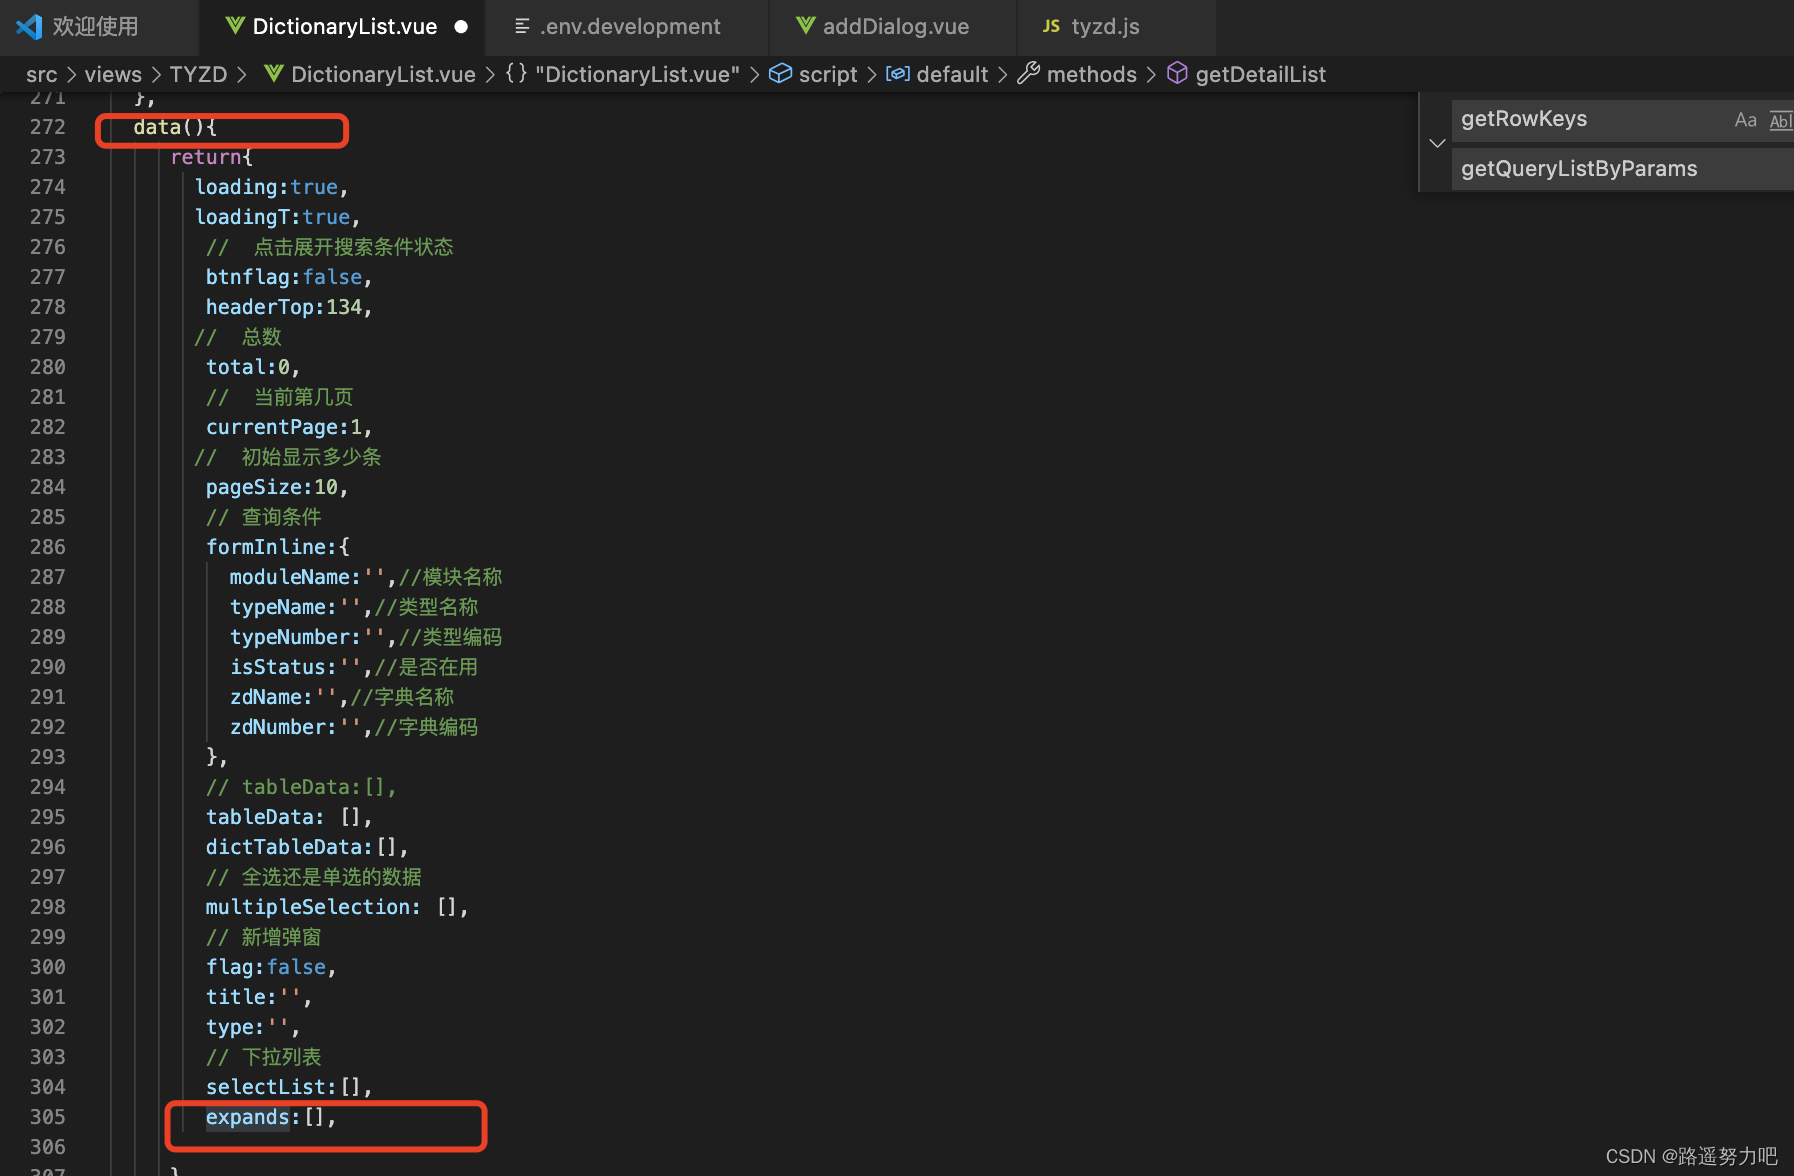Screen dimensions: 1794x1176
Task: Click the default breadcrumb symbol icon
Action: [897, 73]
